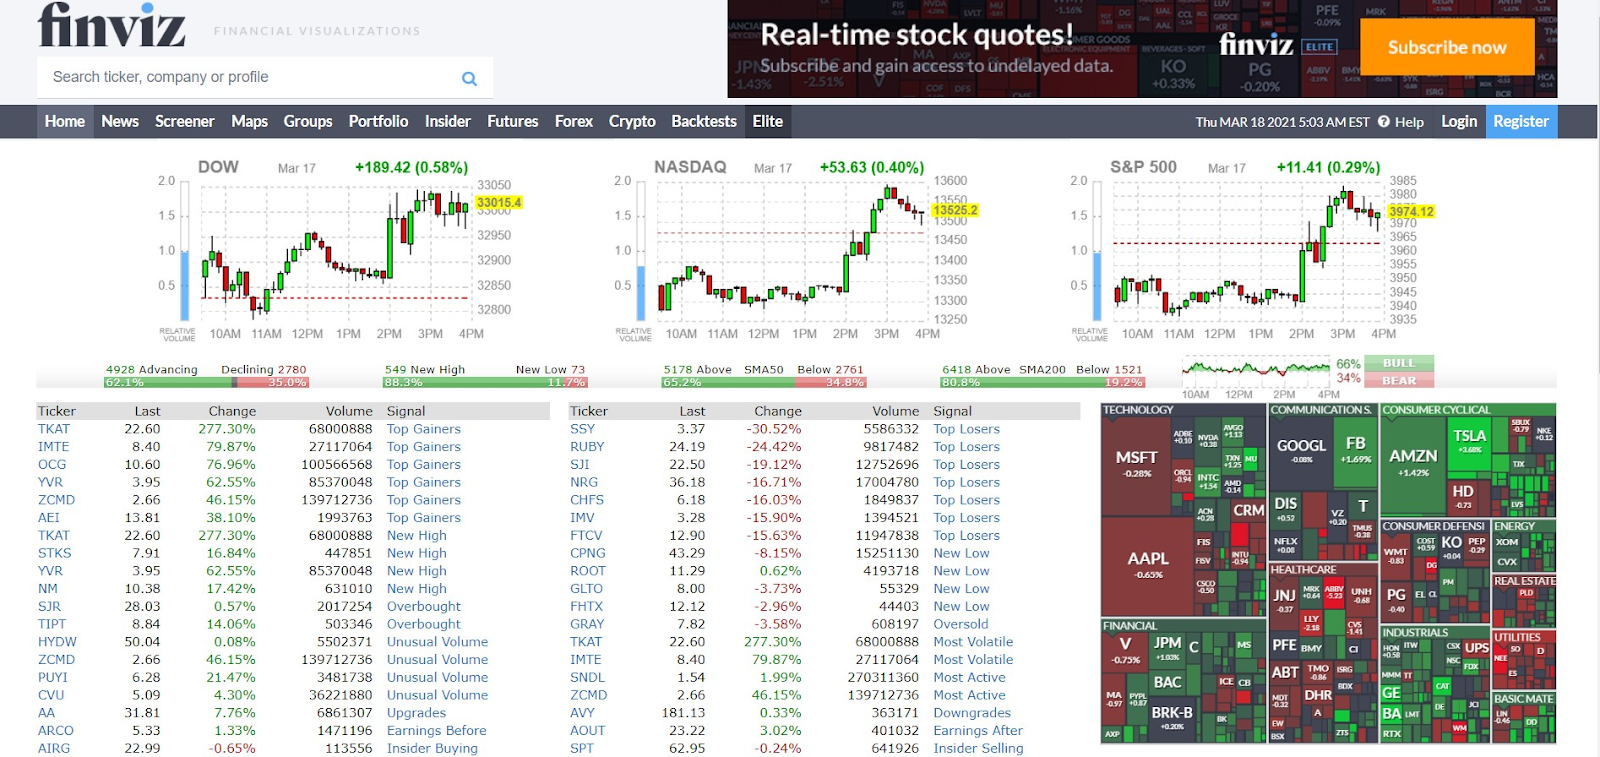Click the finviz logo
This screenshot has width=1600, height=757.
[112, 26]
